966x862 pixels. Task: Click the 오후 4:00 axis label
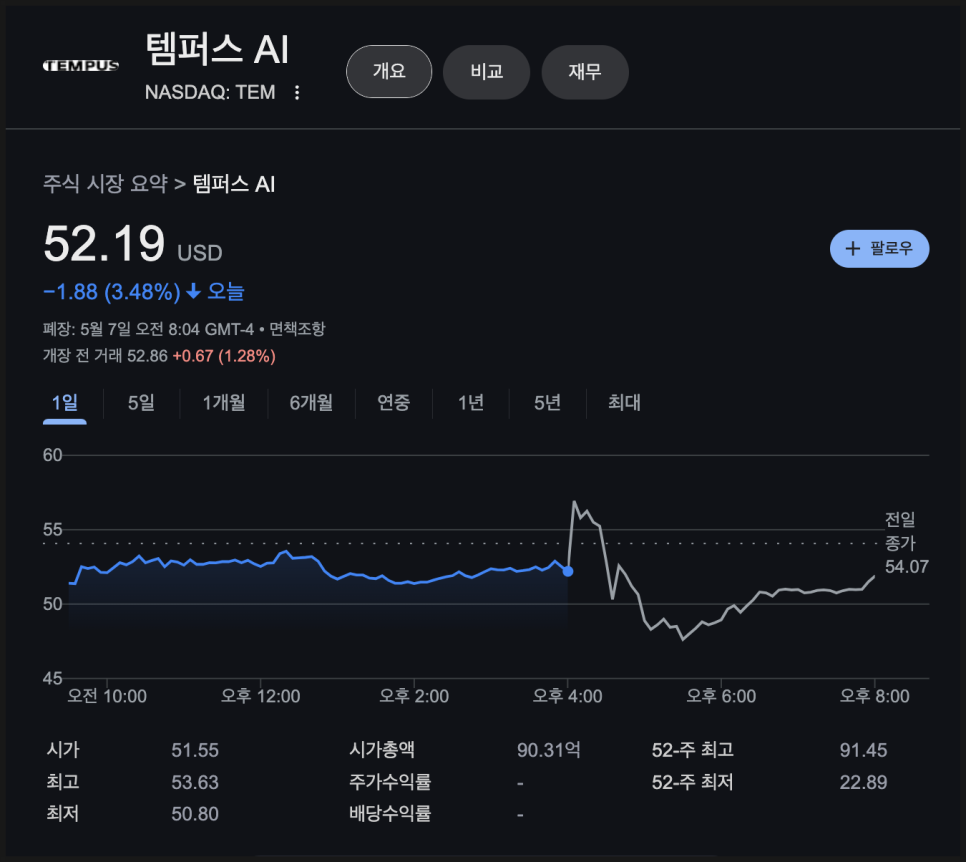coord(567,696)
